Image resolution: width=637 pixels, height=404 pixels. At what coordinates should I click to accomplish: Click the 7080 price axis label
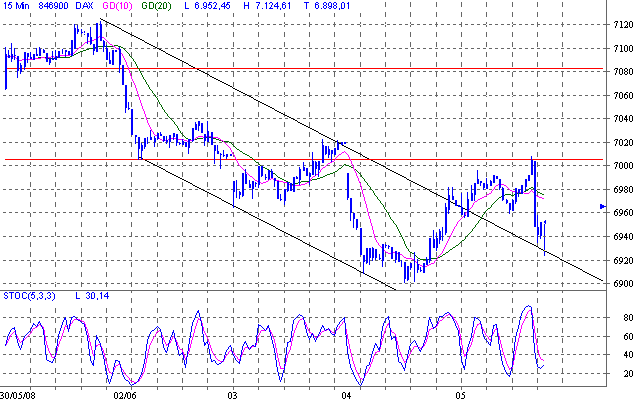[624, 72]
